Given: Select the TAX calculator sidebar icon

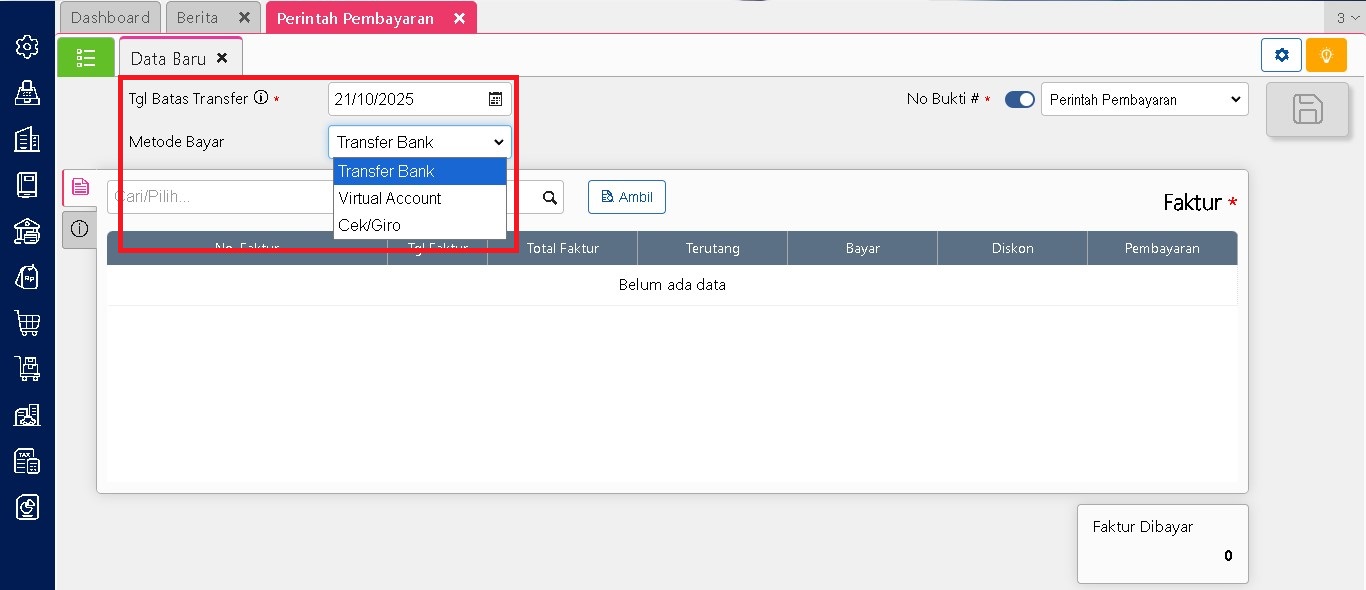Looking at the screenshot, I should [27, 461].
